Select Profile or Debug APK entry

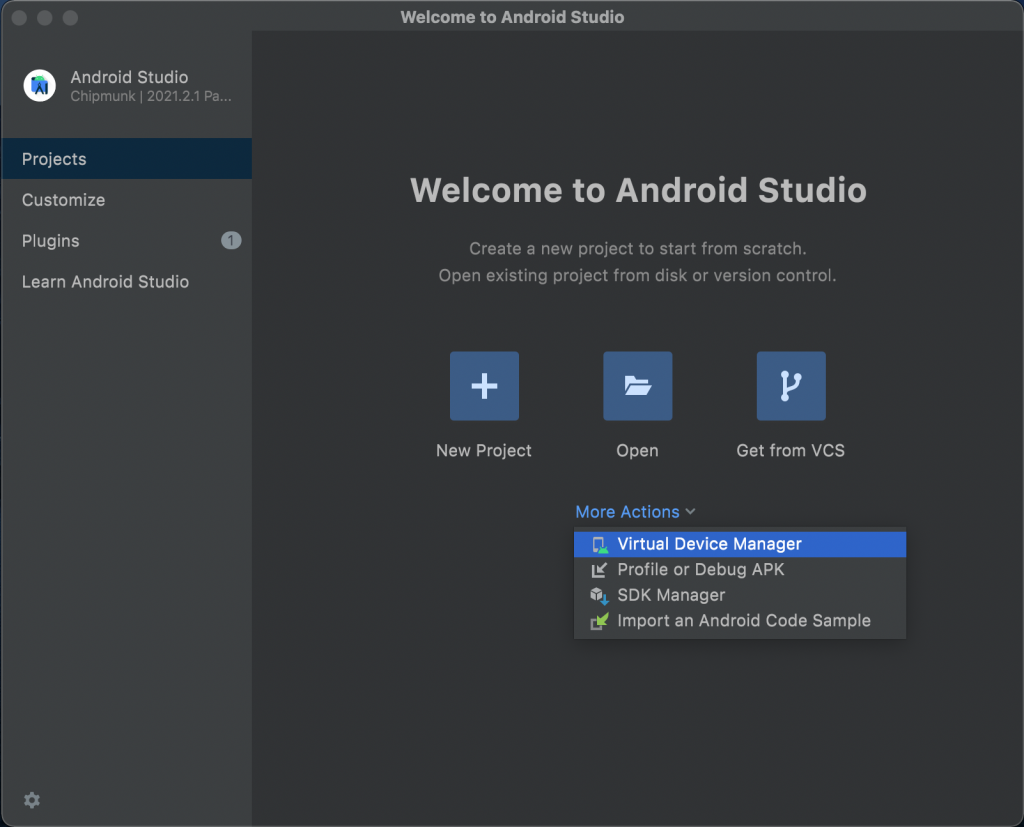click(x=740, y=570)
